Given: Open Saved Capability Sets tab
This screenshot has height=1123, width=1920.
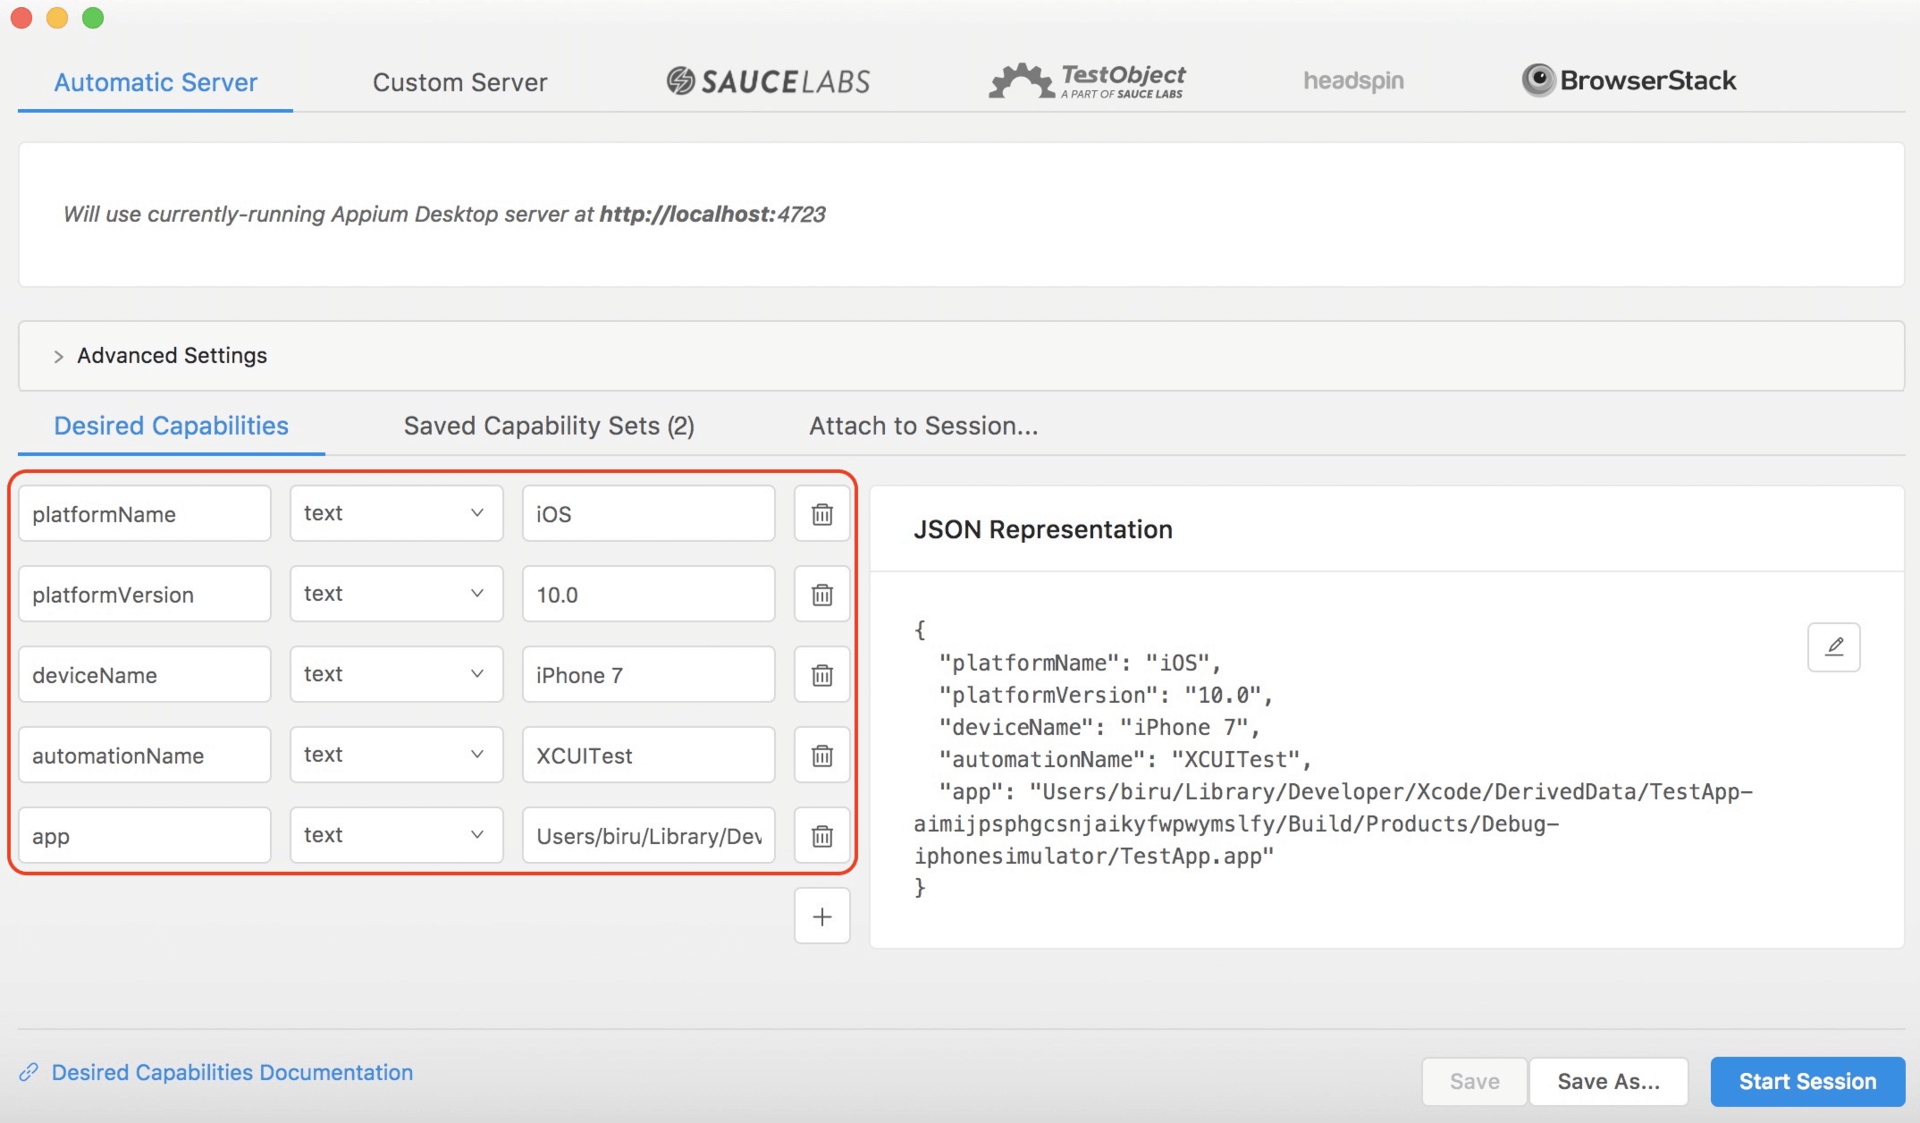Looking at the screenshot, I should point(549,426).
